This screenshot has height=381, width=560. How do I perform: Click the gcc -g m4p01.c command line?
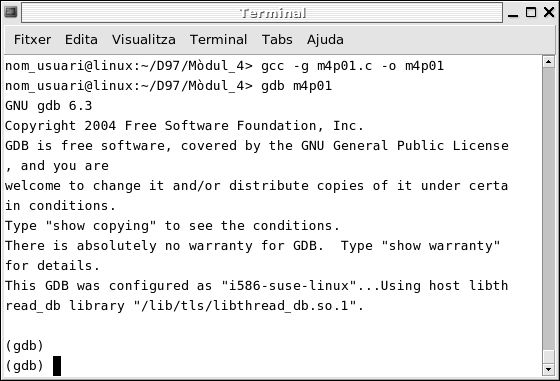coord(225,66)
